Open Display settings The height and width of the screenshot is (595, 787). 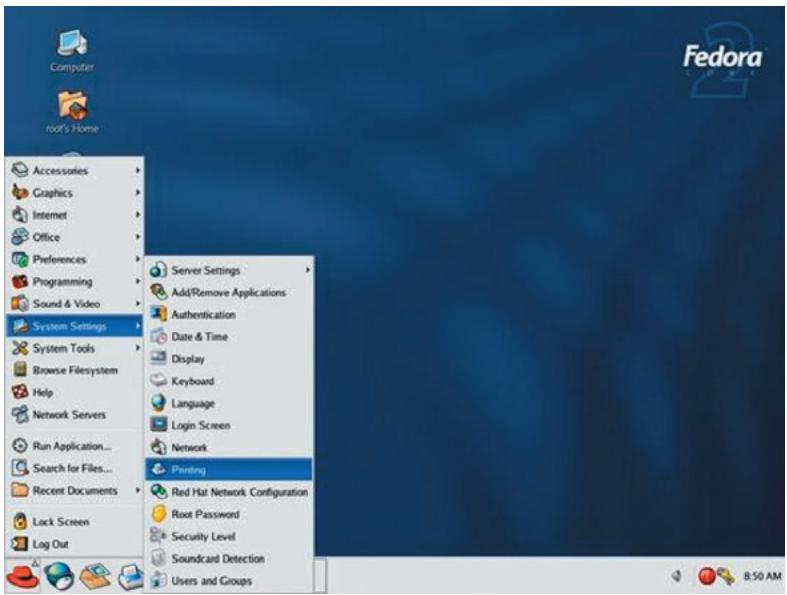229,359
